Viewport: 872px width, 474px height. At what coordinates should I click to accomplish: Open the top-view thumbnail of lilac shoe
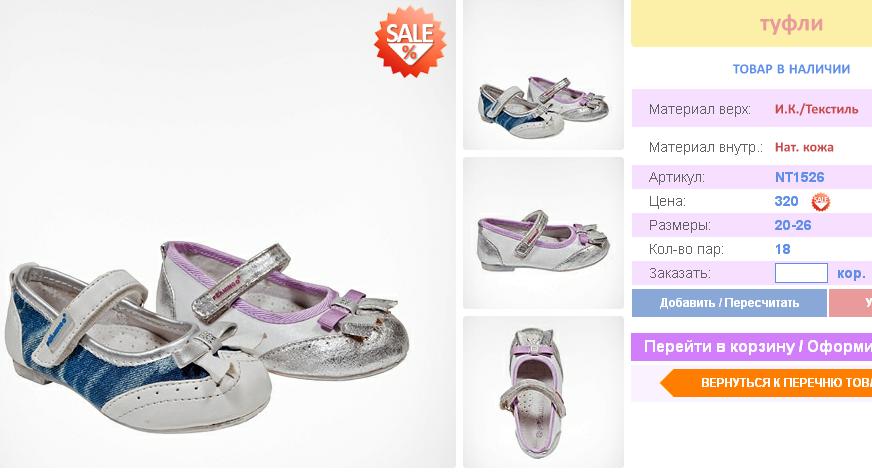[x=543, y=392]
